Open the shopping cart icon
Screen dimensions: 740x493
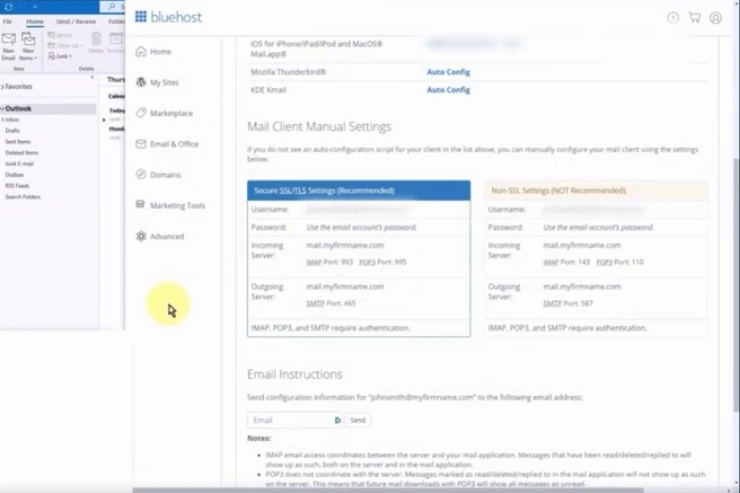click(694, 17)
